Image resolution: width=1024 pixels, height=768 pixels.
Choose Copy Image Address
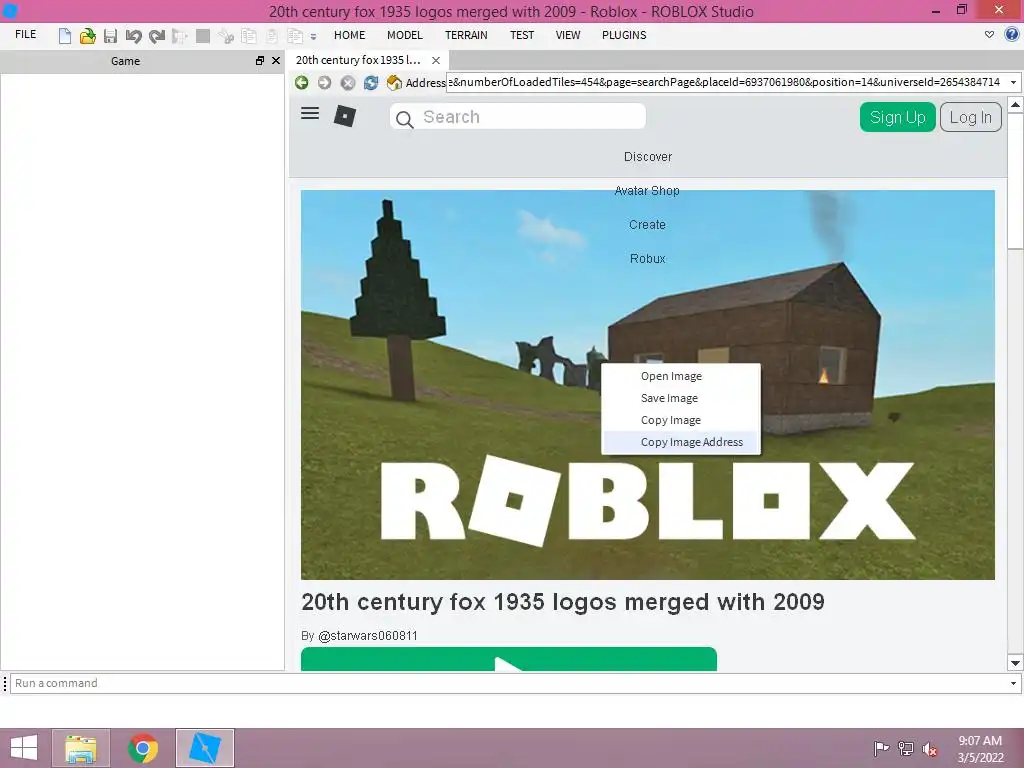coord(680,442)
